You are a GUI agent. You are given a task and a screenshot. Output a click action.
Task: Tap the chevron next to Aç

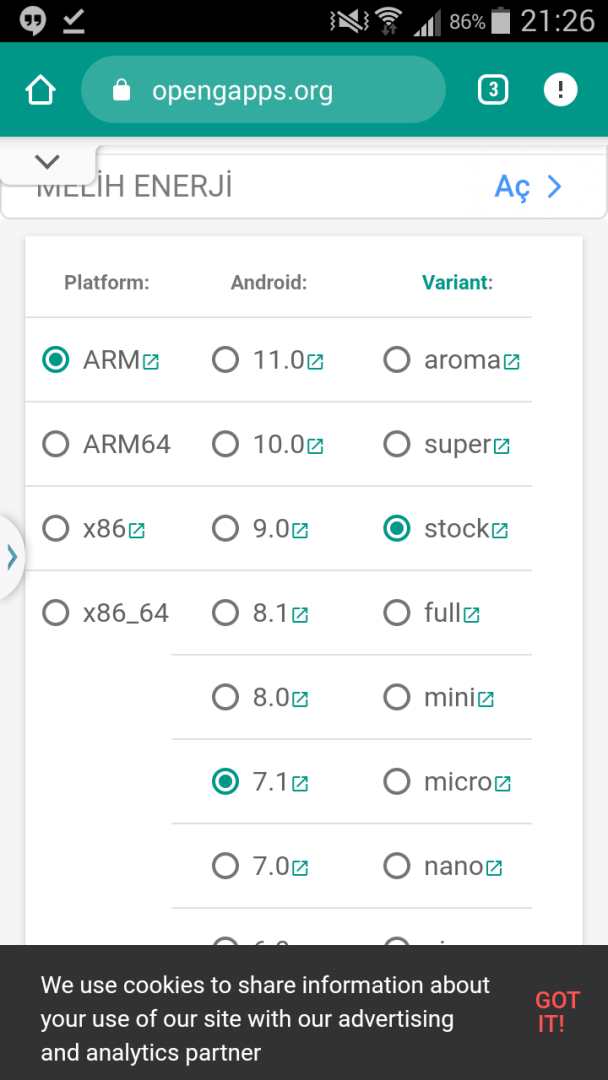point(555,187)
